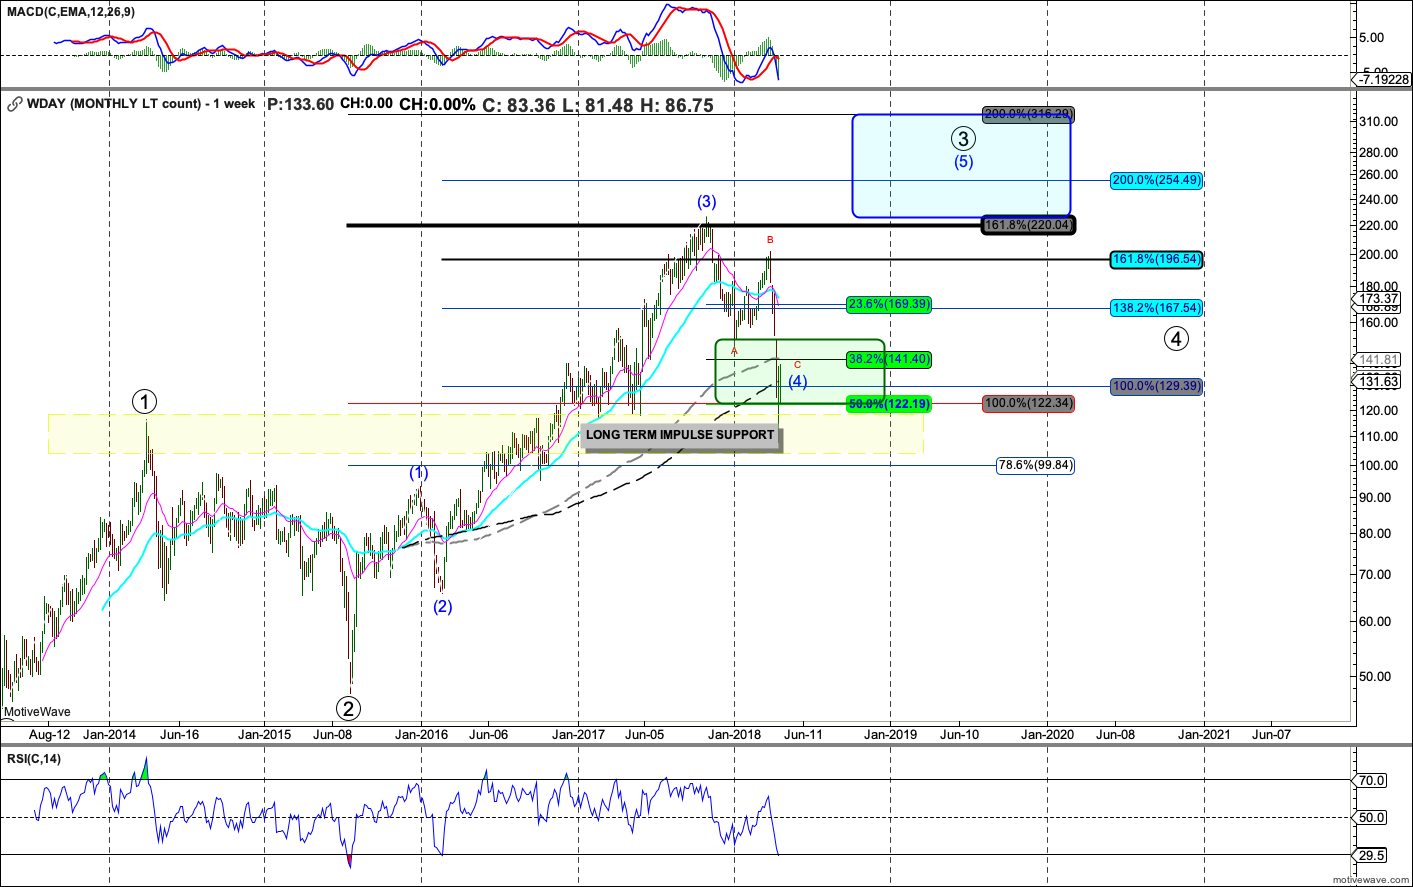The height and width of the screenshot is (887, 1413).
Task: Select the Jan-2018 date axis label
Action: pos(734,734)
